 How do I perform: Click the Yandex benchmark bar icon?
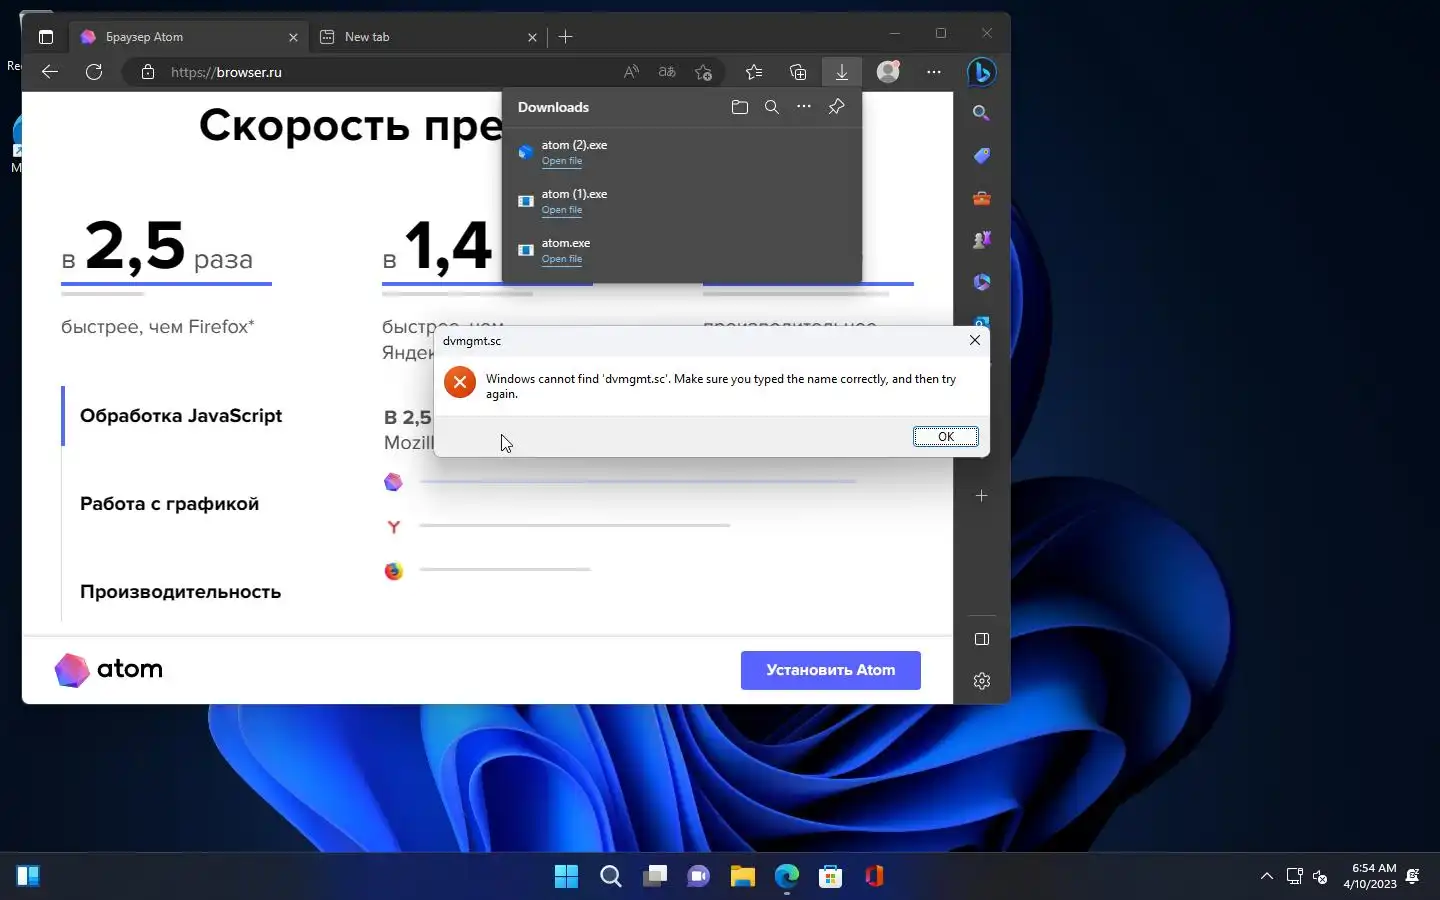click(x=394, y=526)
